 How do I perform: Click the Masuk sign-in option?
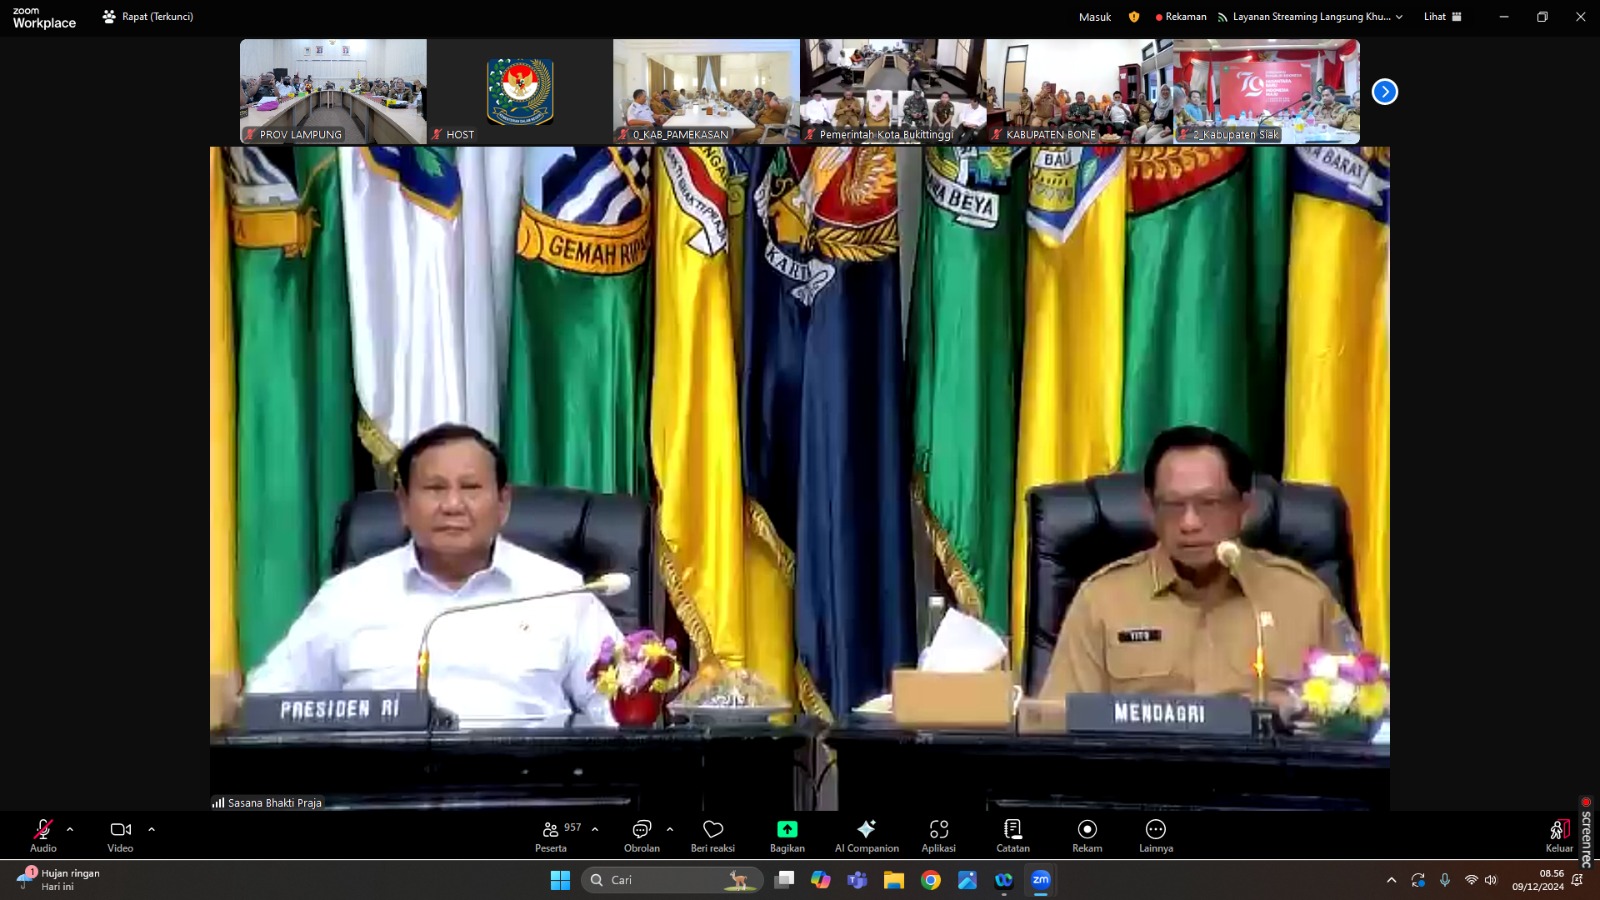(x=1095, y=17)
